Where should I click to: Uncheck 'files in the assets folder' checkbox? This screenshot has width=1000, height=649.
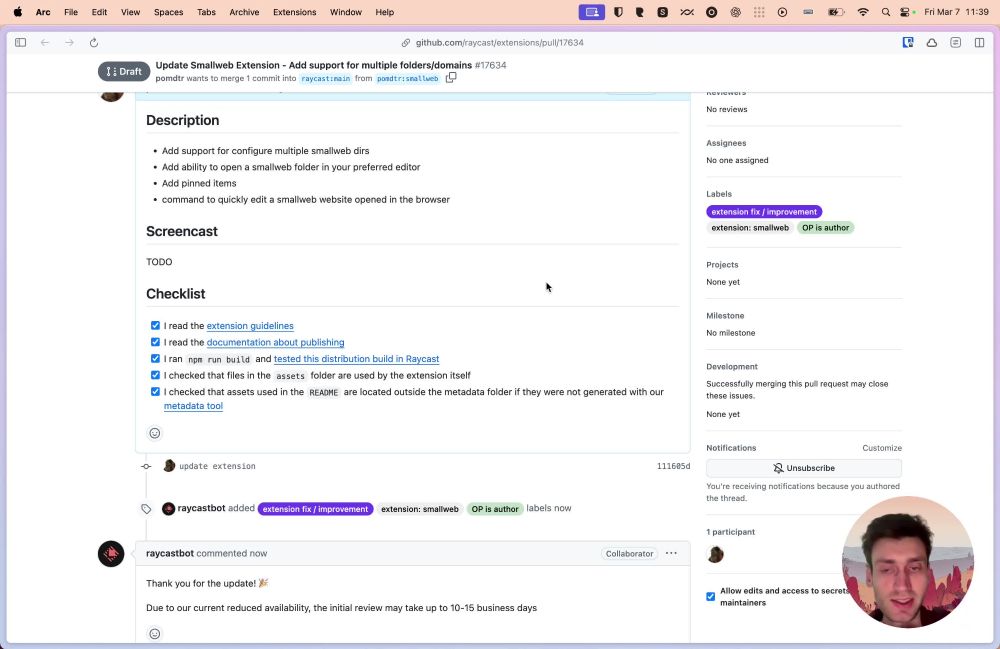[155, 376]
